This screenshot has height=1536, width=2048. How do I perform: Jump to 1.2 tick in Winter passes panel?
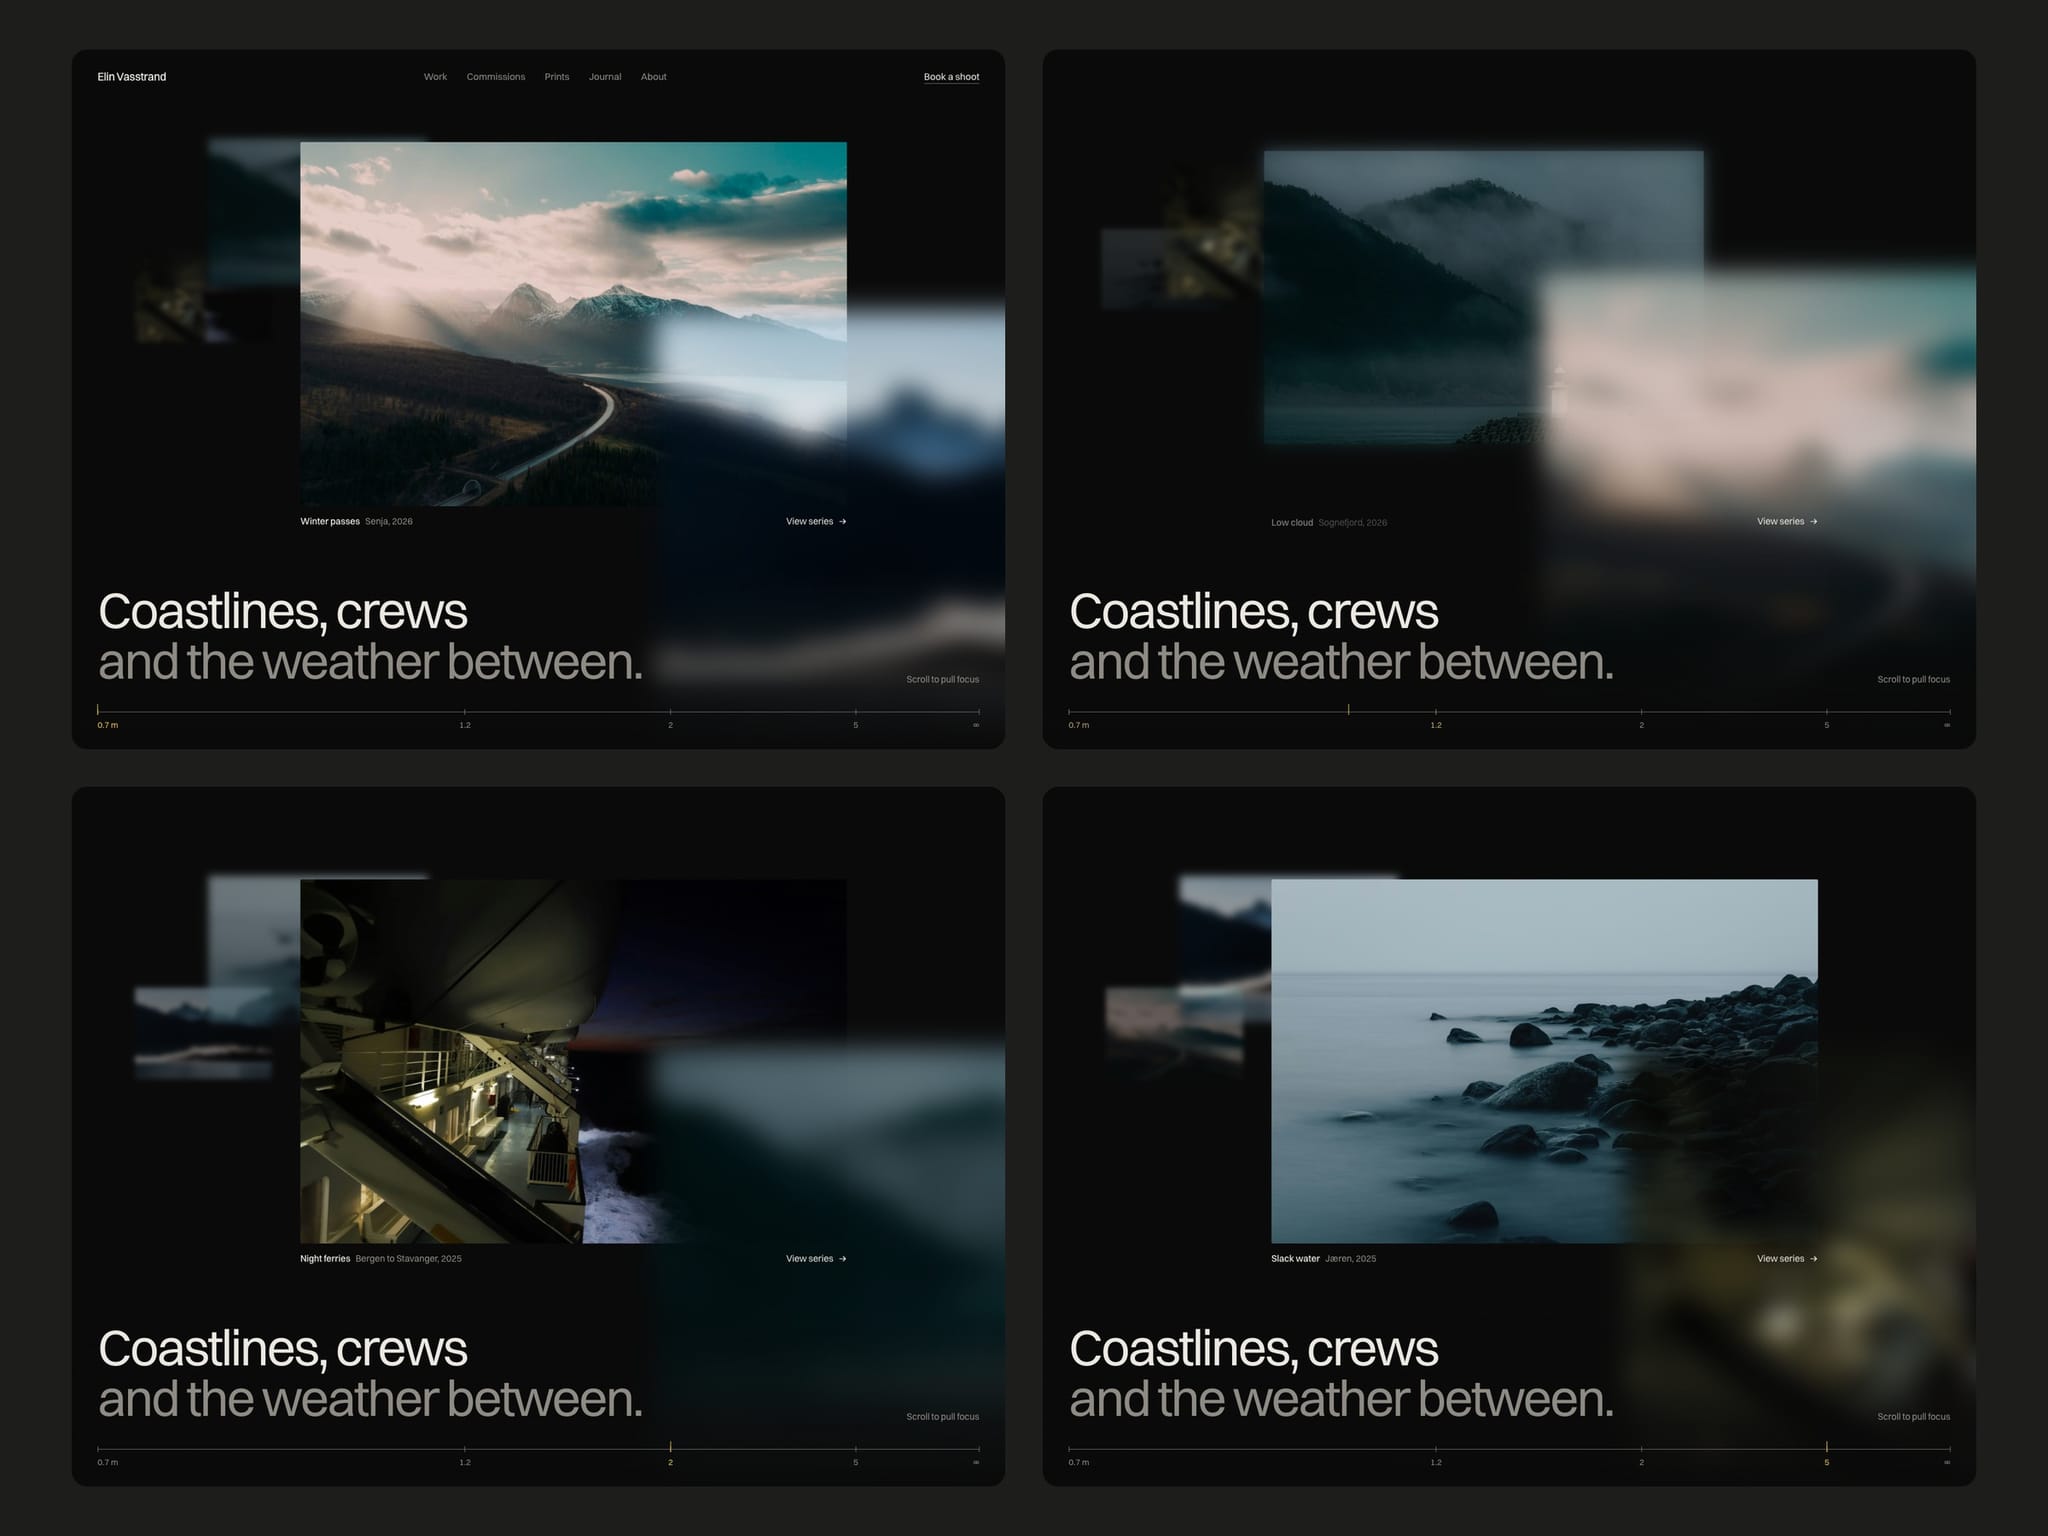pos(465,725)
